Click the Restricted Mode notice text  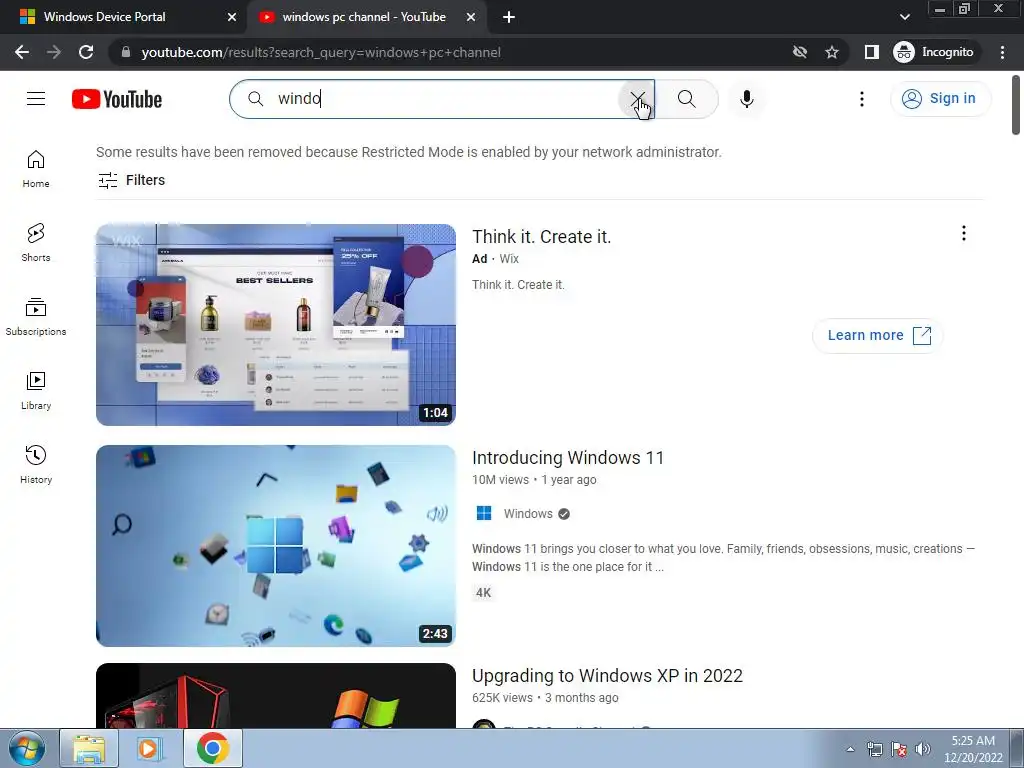click(409, 152)
